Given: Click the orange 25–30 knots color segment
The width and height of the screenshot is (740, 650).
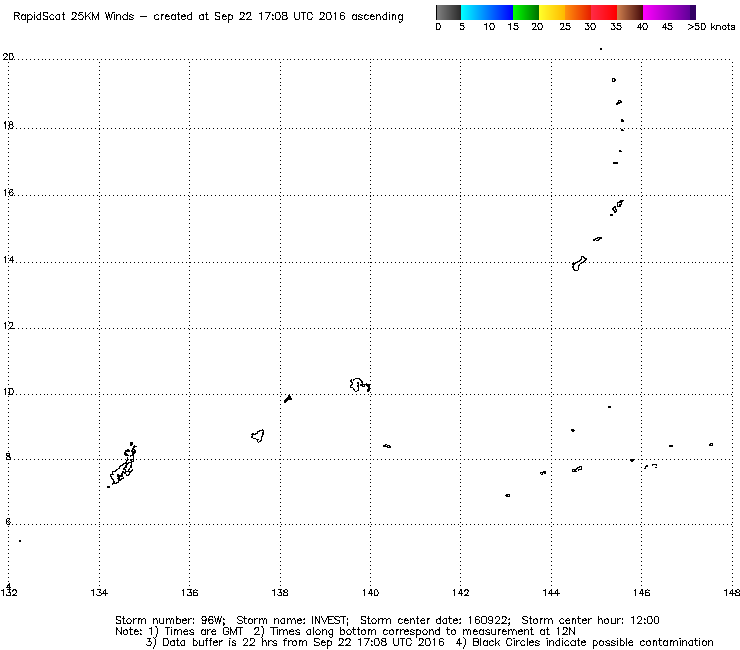Looking at the screenshot, I should 578,12.
